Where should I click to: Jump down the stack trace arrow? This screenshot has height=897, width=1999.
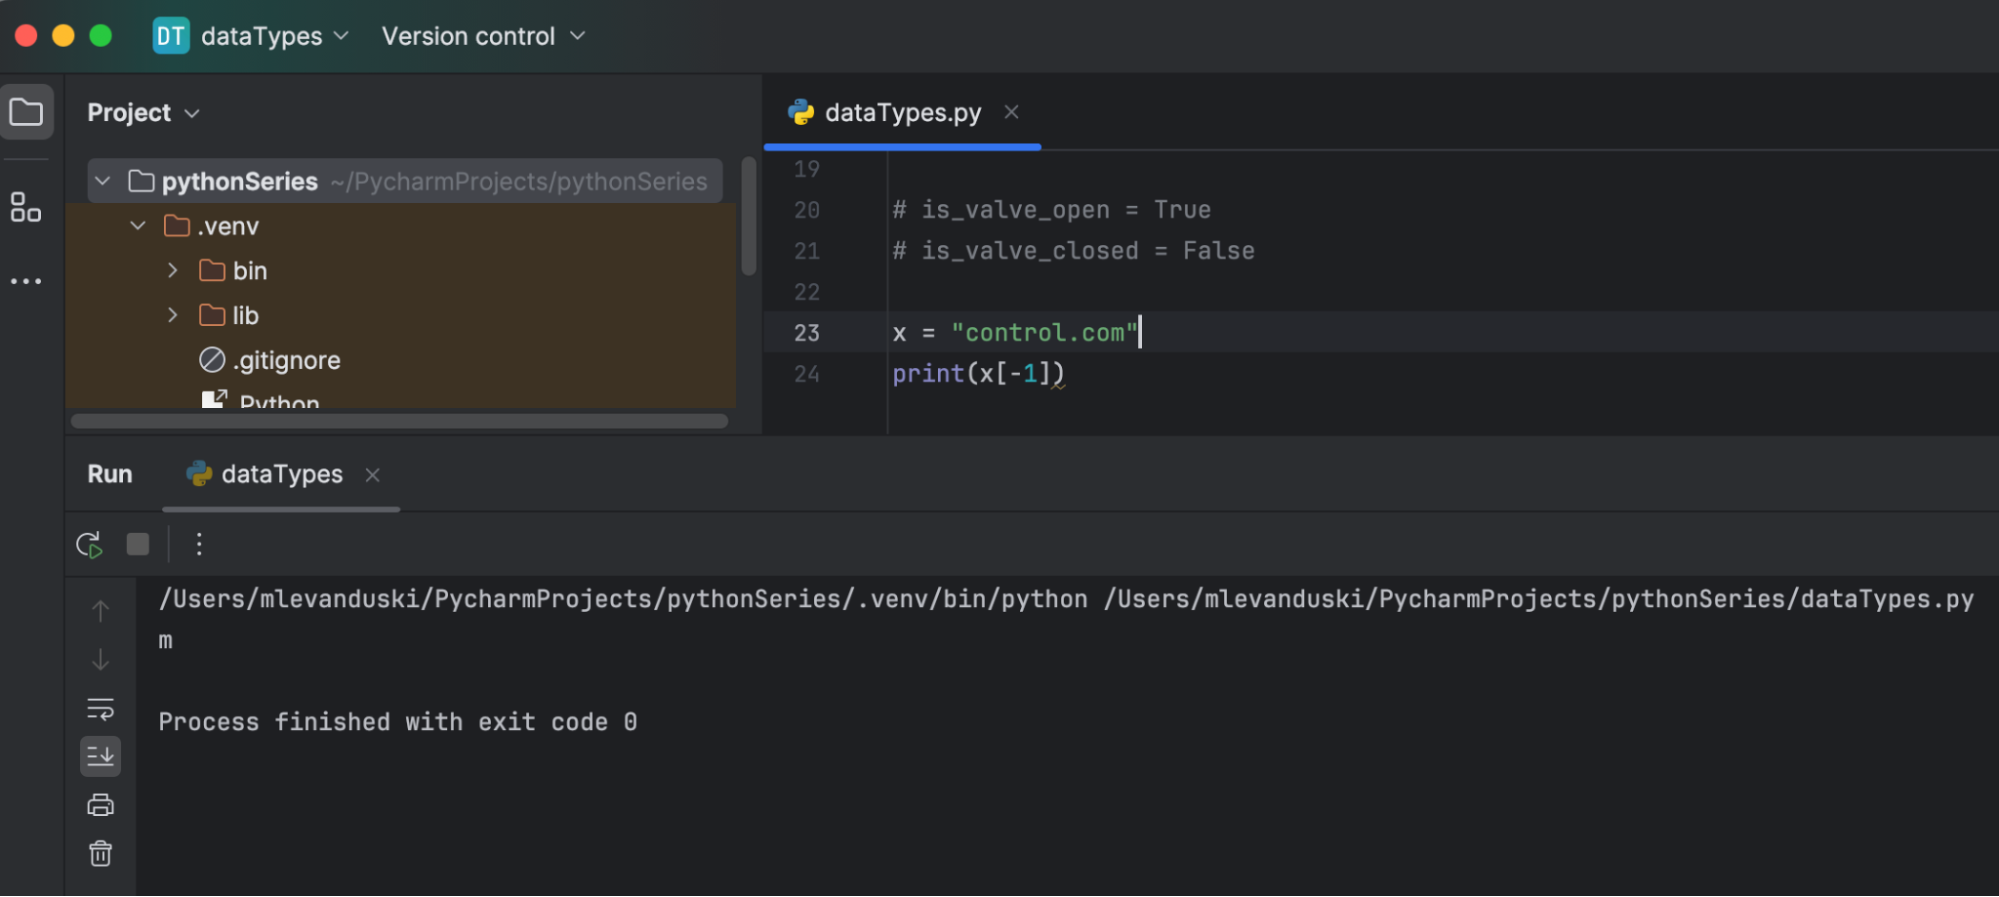(100, 660)
